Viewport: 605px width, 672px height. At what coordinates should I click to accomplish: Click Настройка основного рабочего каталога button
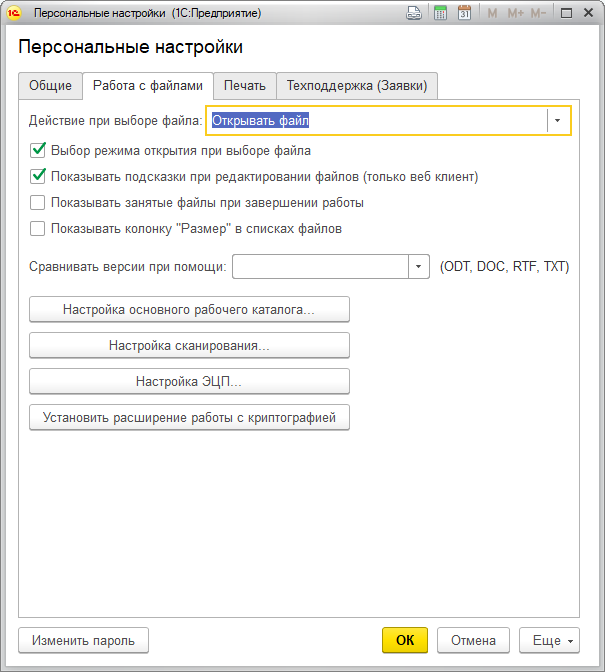189,309
